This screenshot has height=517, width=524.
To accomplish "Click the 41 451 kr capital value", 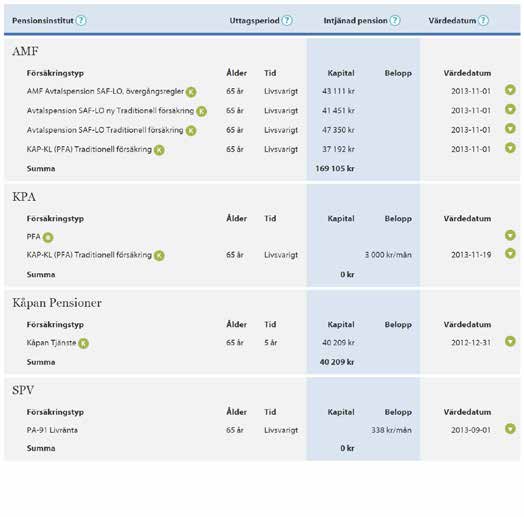I will 338,110.
